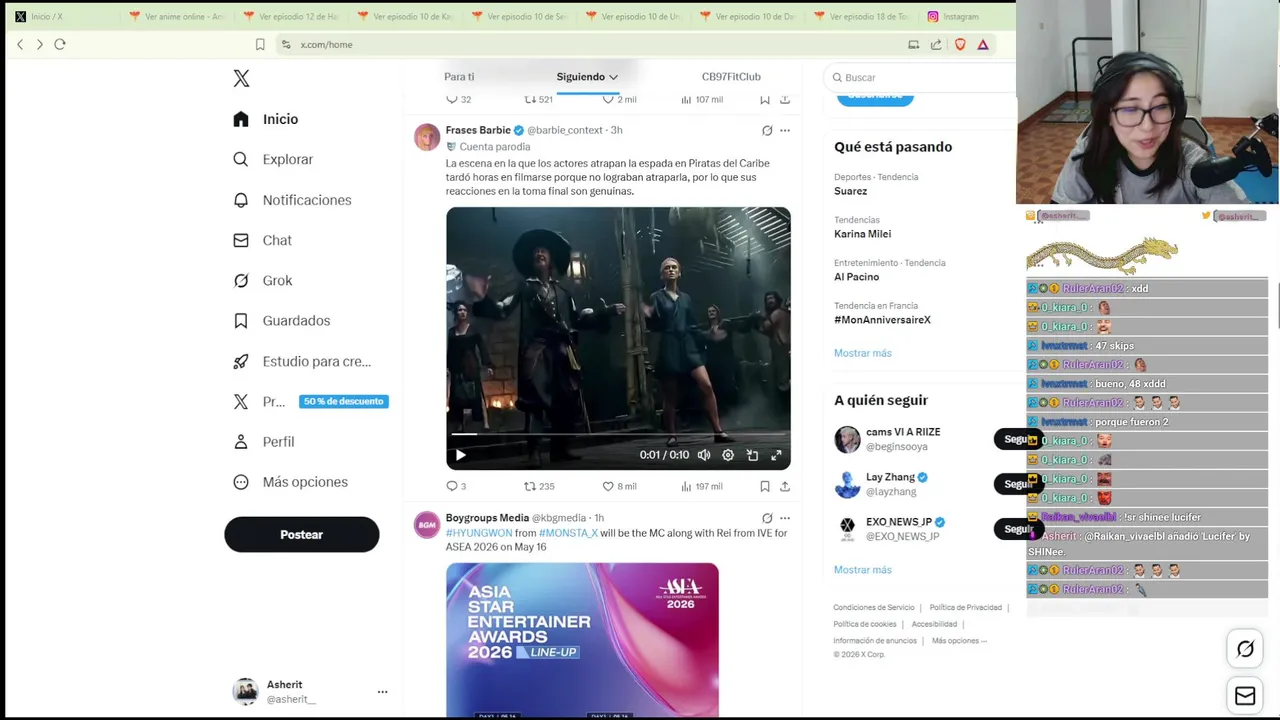Bookmark the Frases Barbie post

pyautogui.click(x=765, y=486)
